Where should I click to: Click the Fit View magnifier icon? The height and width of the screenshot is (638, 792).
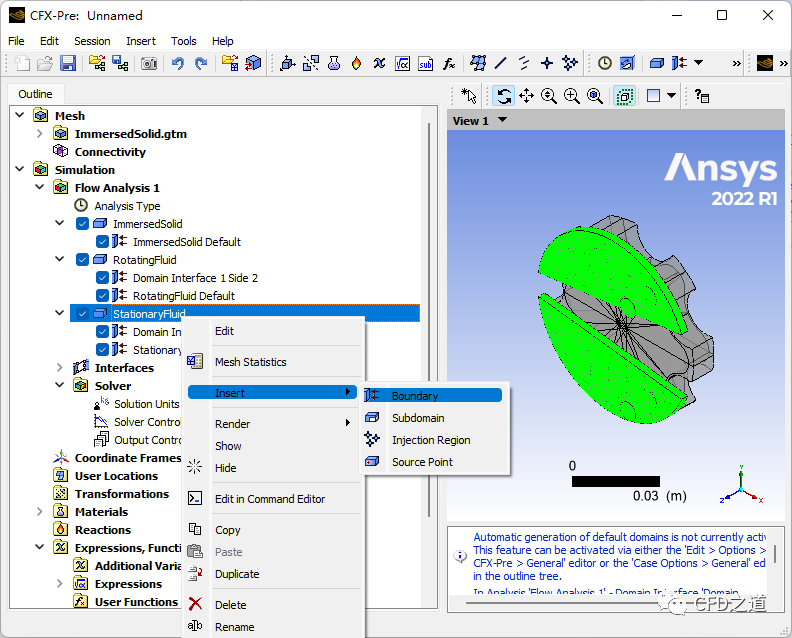[x=595, y=95]
